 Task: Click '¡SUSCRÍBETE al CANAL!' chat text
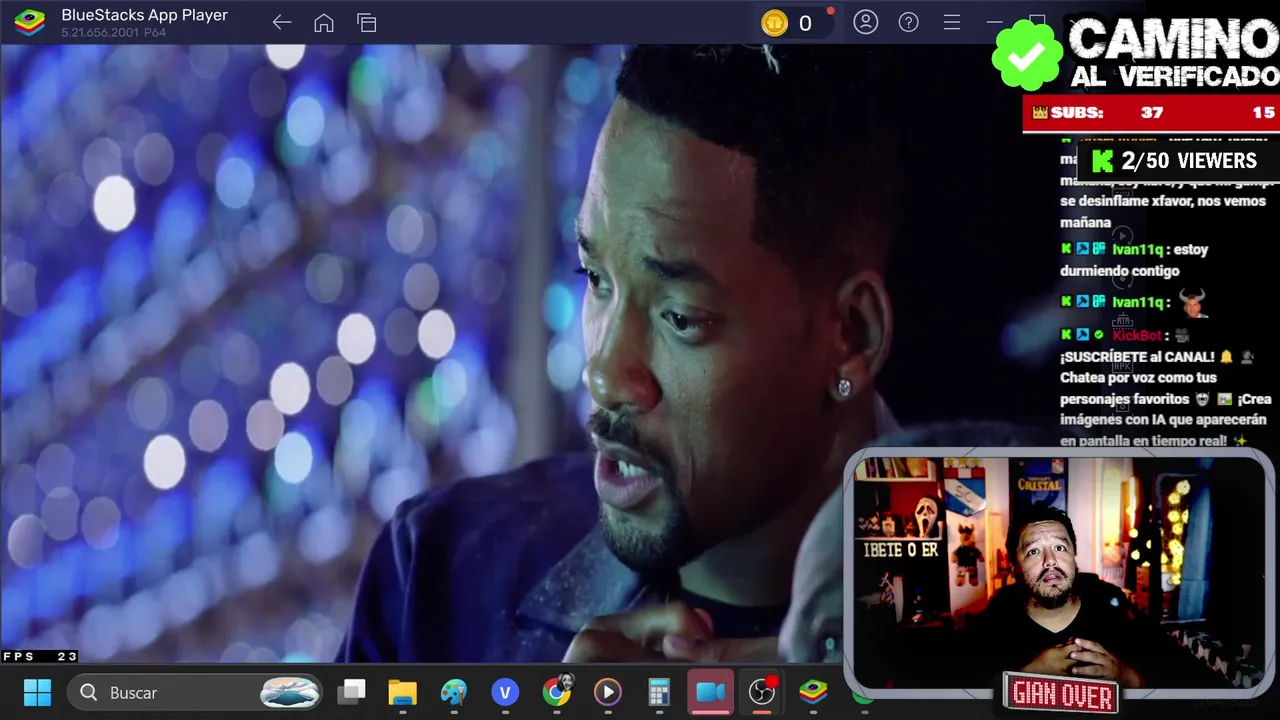(1137, 357)
